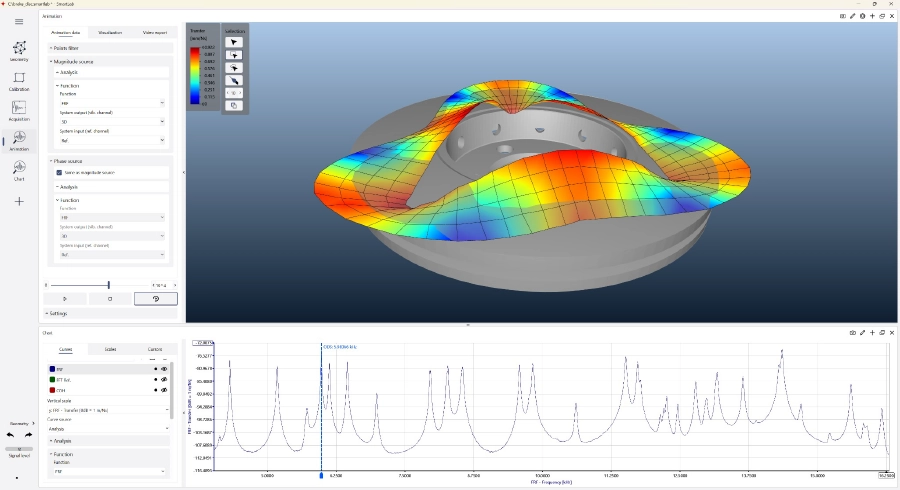Image resolution: width=900 pixels, height=490 pixels.
Task: Click the undo arrow icon
Action: coord(10,435)
